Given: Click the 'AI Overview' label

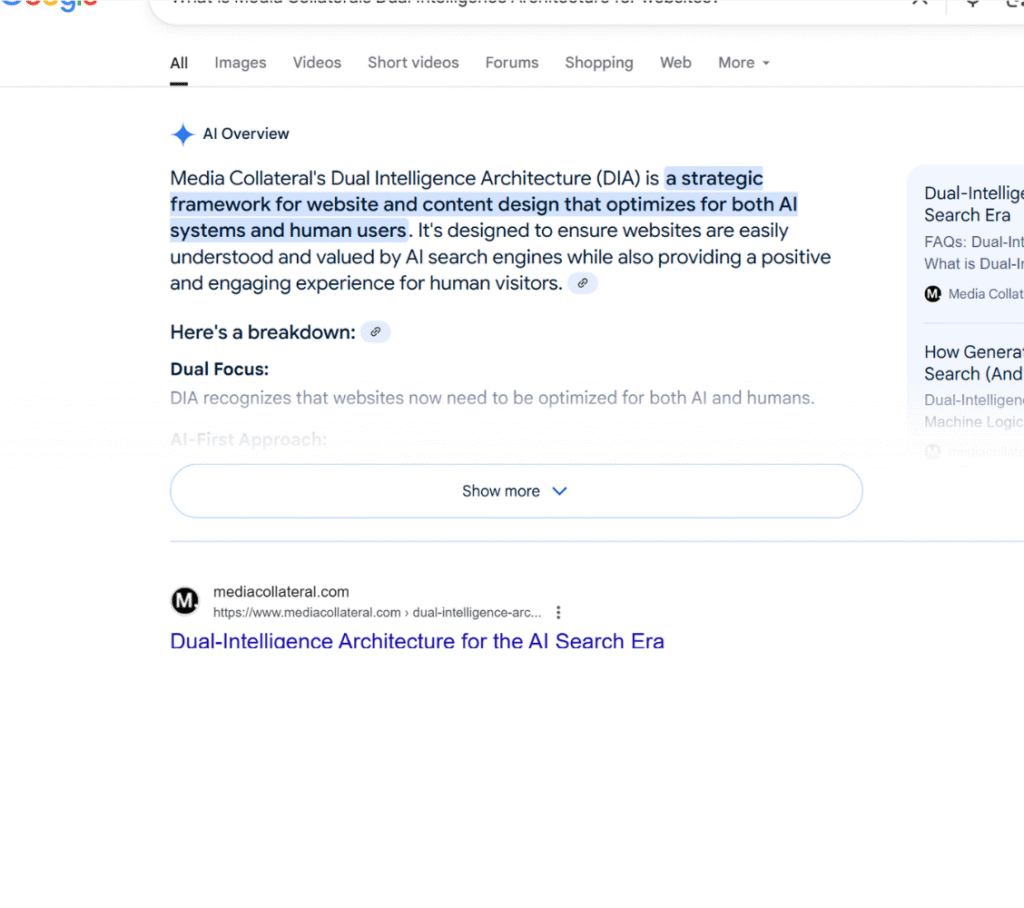Looking at the screenshot, I should coord(246,134).
